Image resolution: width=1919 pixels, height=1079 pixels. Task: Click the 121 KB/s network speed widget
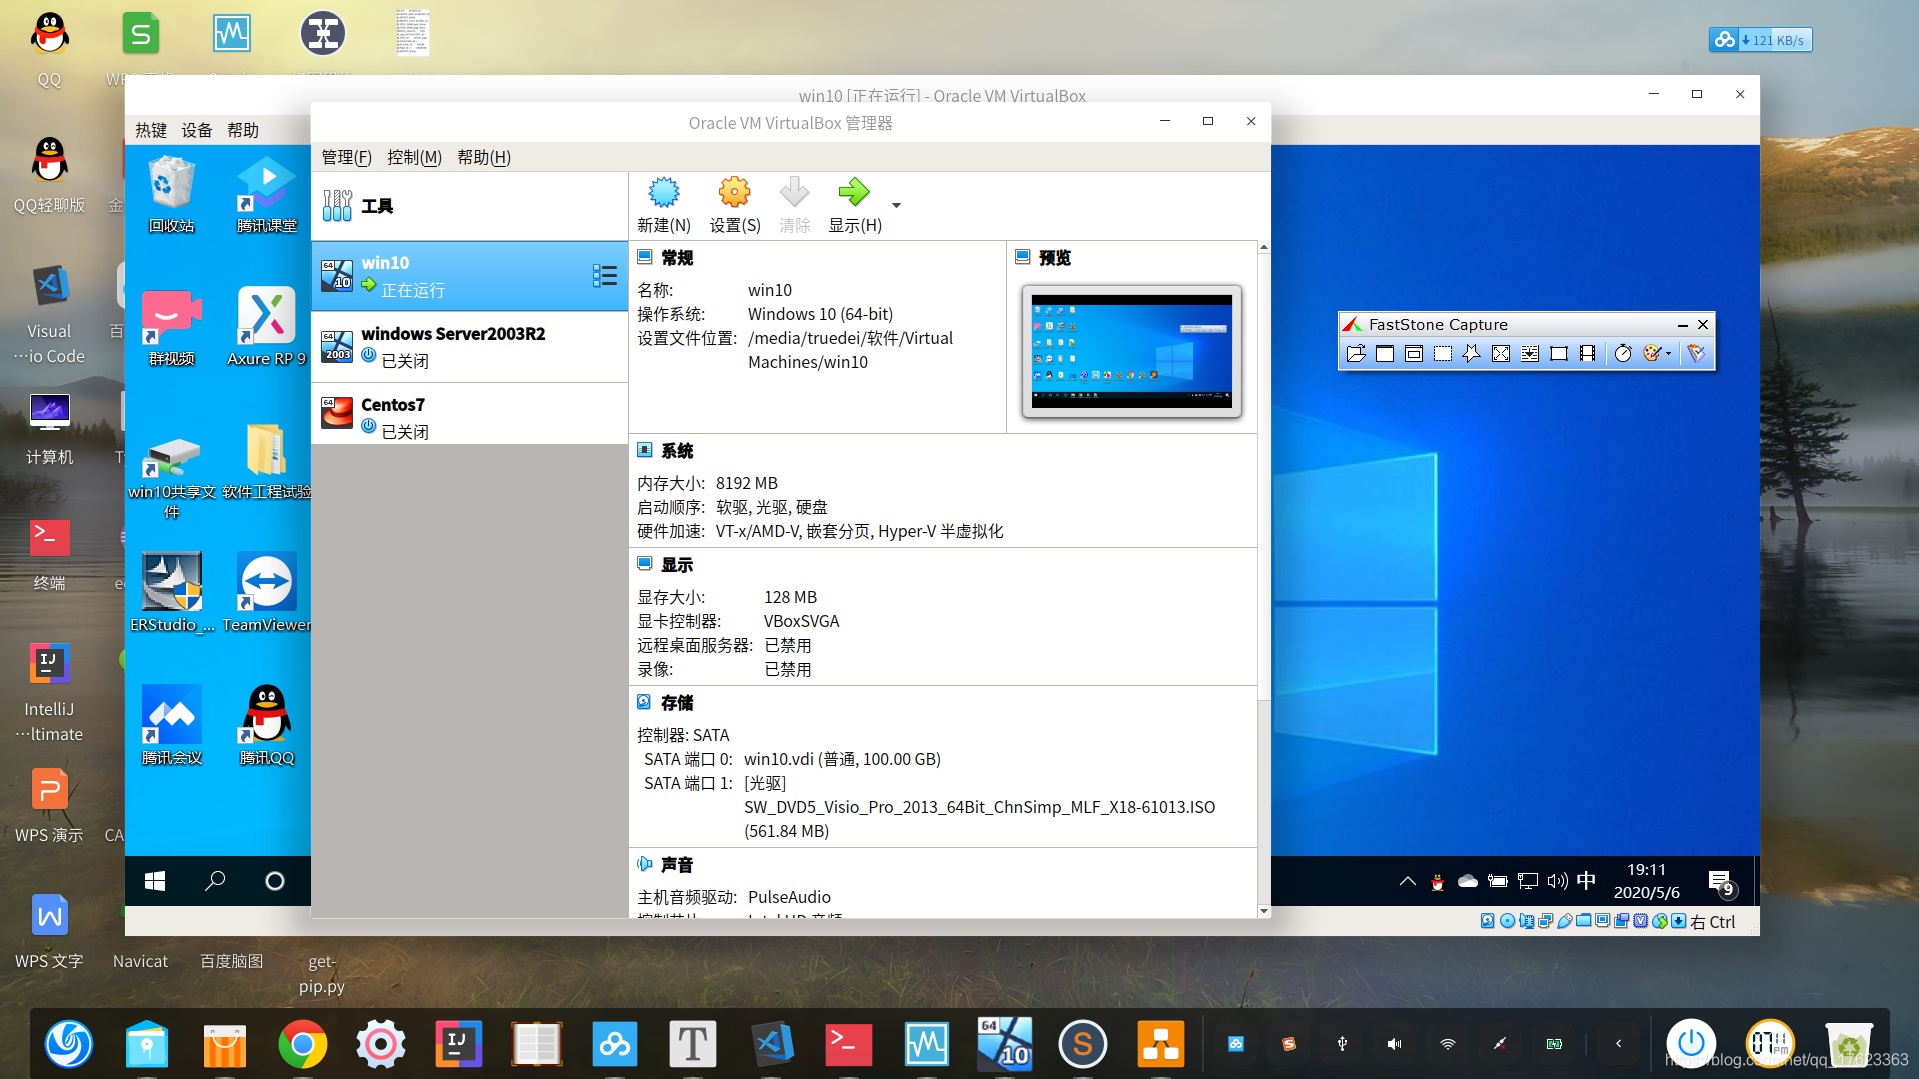tap(1761, 40)
